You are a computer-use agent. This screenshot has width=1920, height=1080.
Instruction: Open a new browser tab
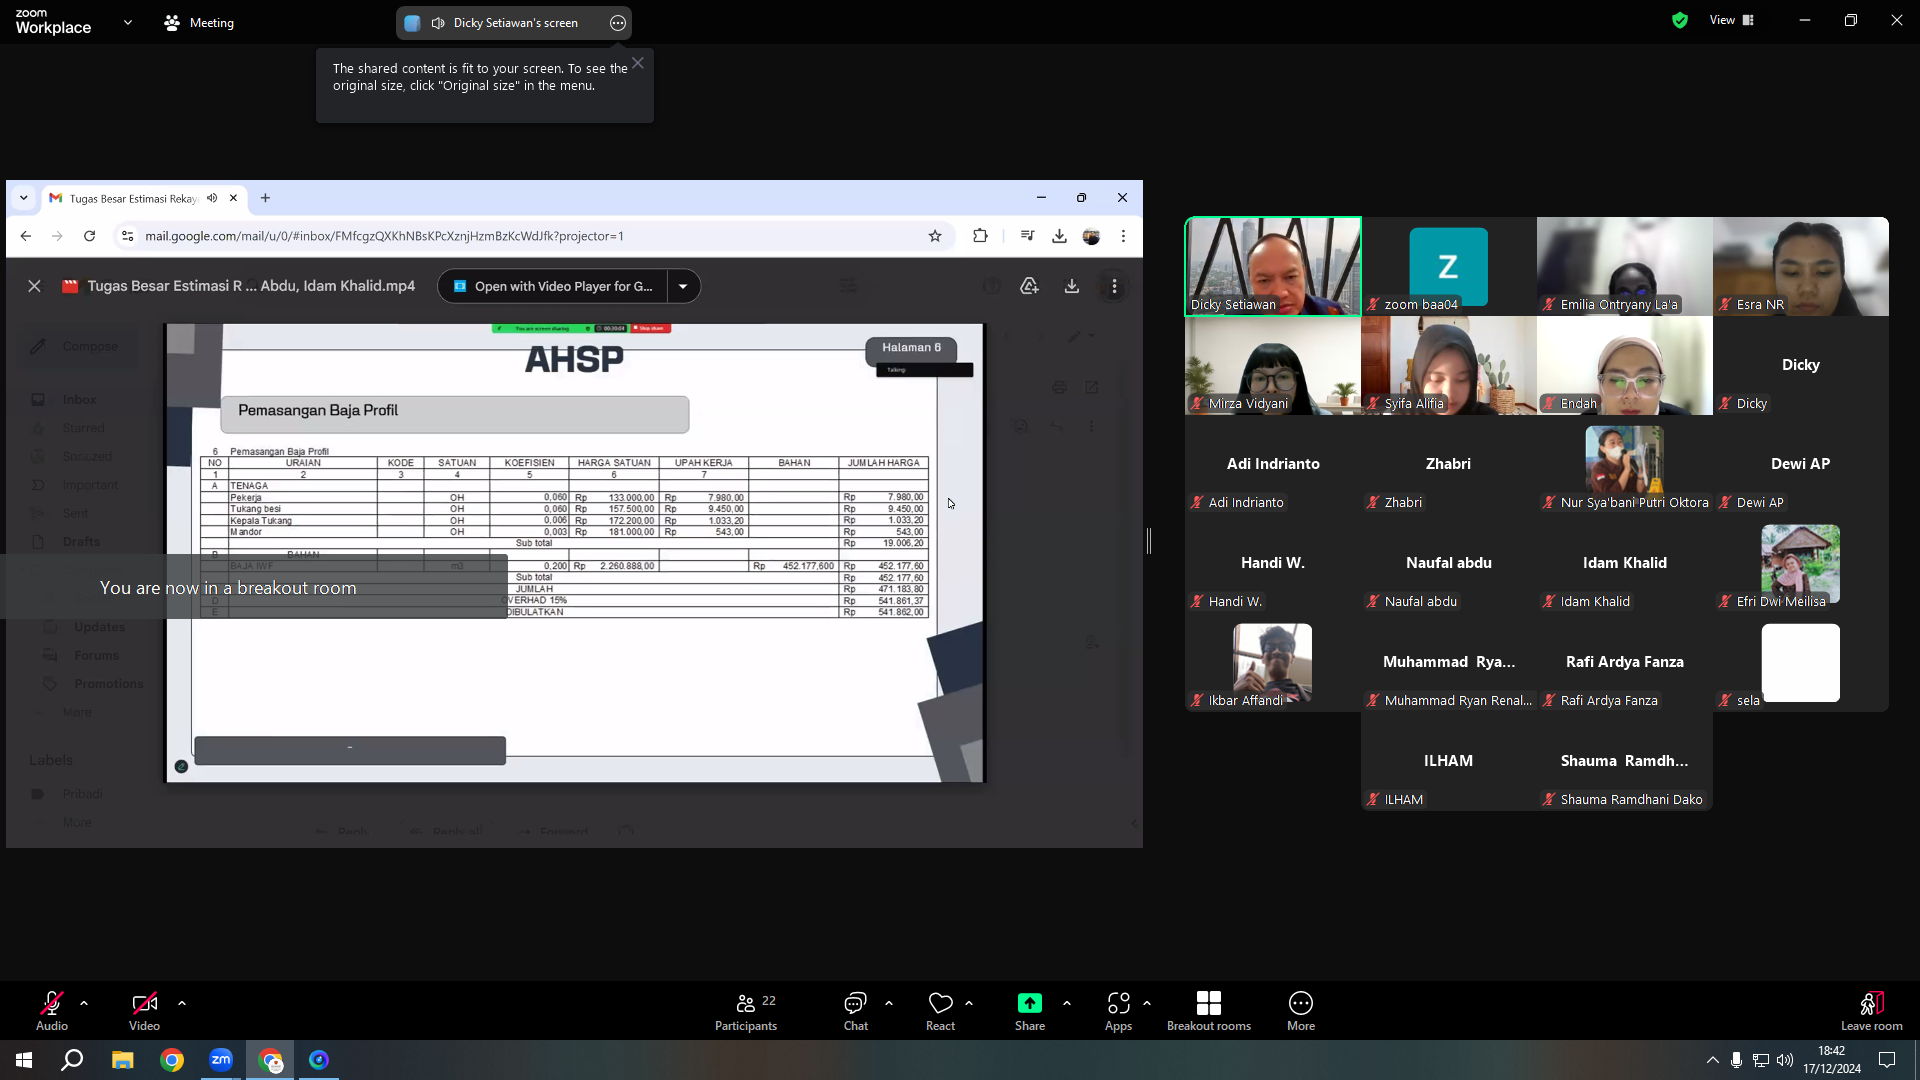coord(265,198)
